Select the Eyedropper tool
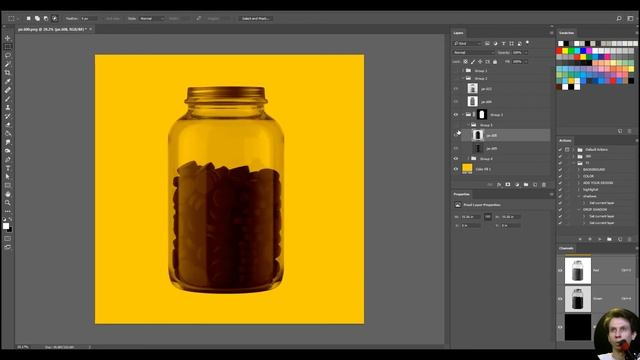 pos(7,81)
